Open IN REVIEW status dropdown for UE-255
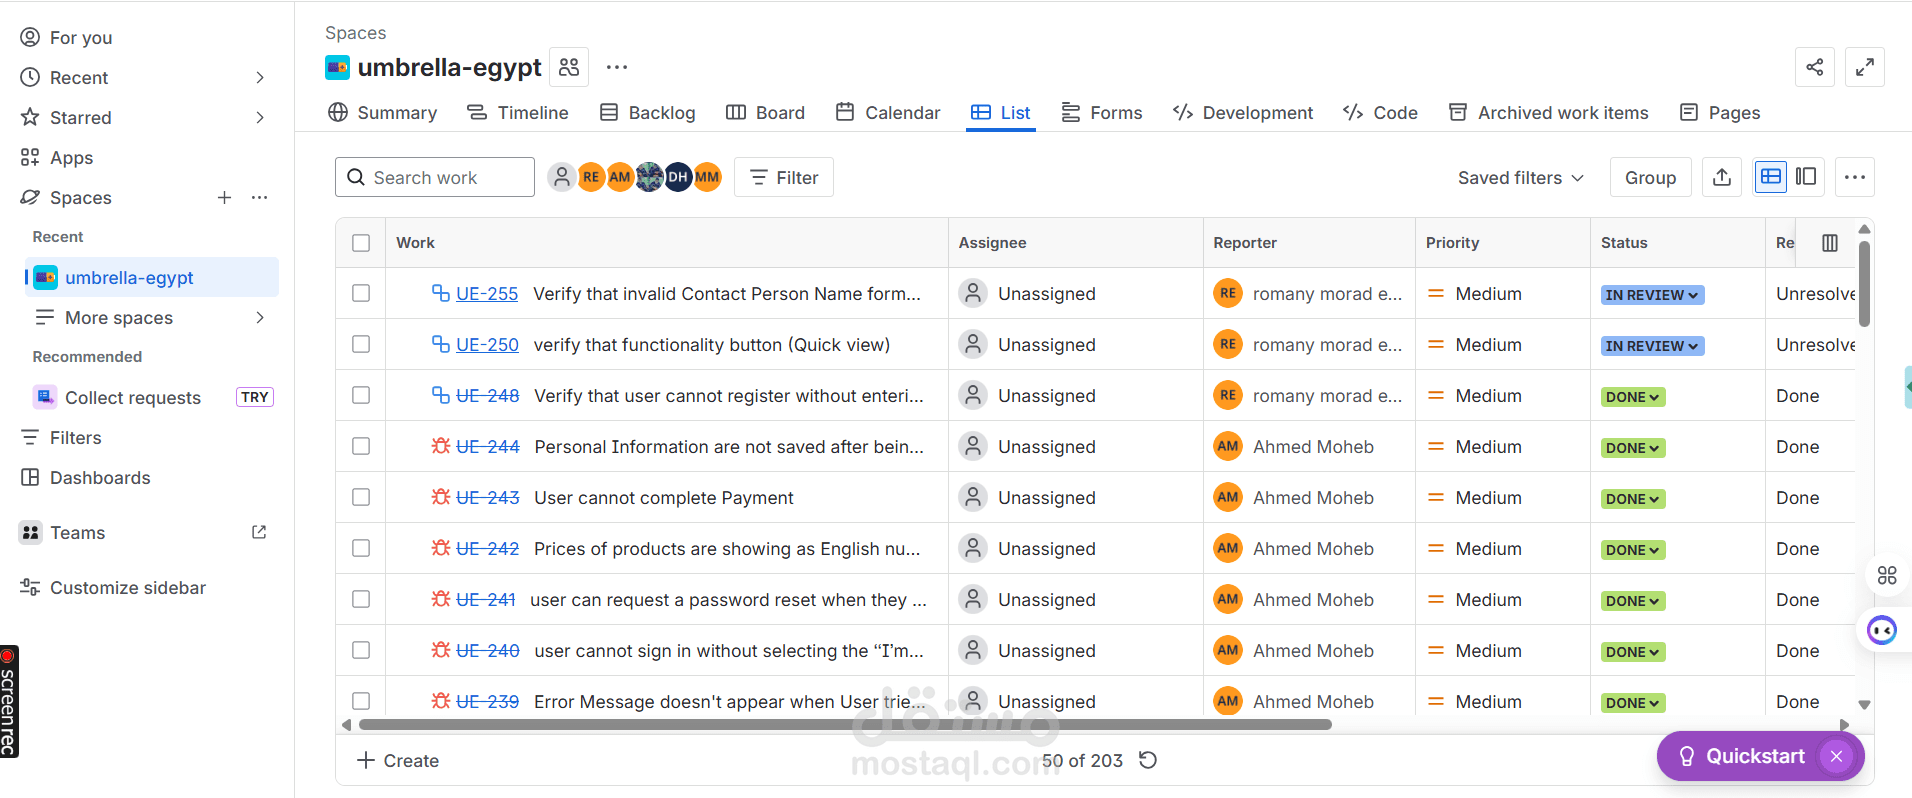Image resolution: width=1912 pixels, height=798 pixels. [x=1652, y=295]
